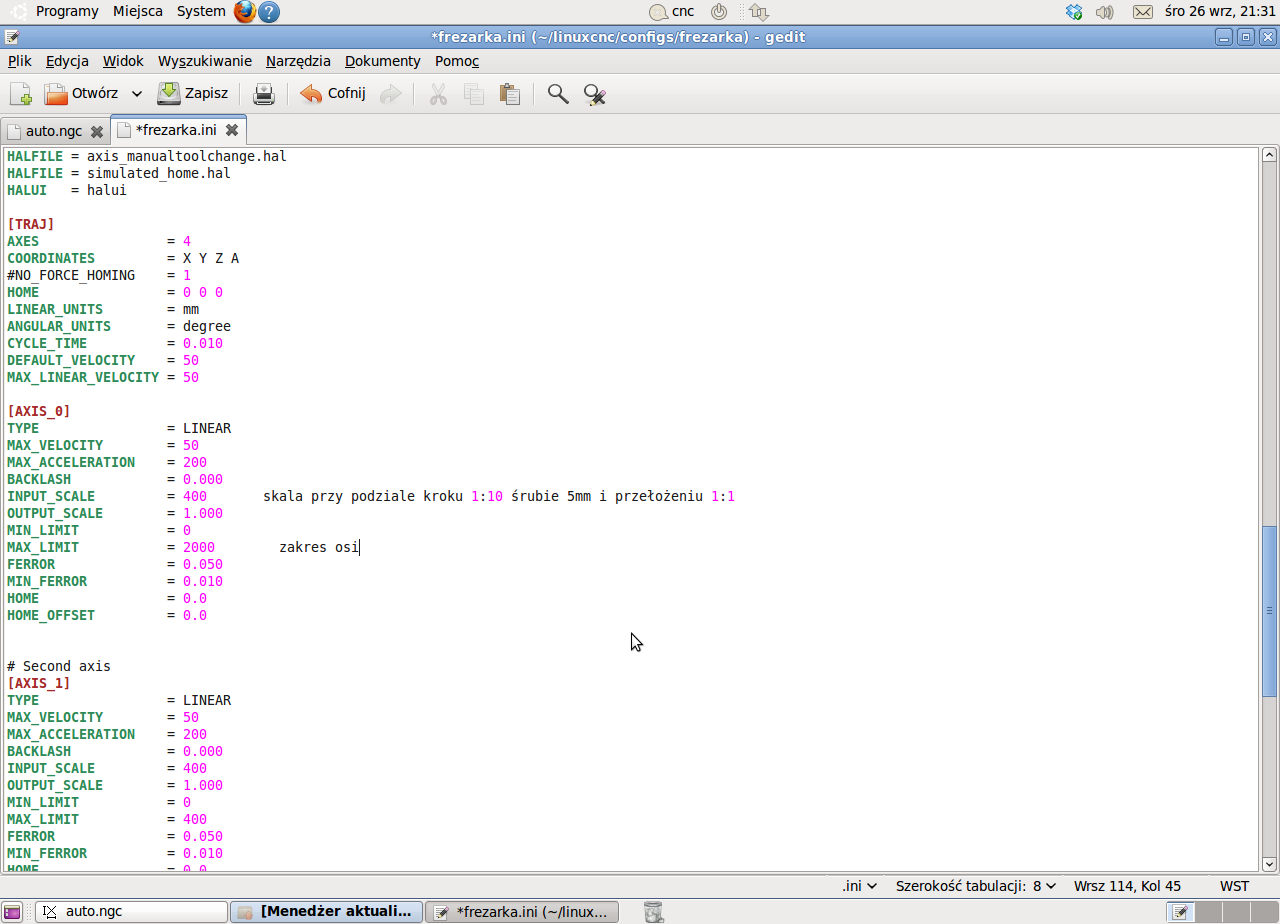Screen dimensions: 1280x924
Task: Click the redo arrow icon
Action: pyautogui.click(x=391, y=94)
